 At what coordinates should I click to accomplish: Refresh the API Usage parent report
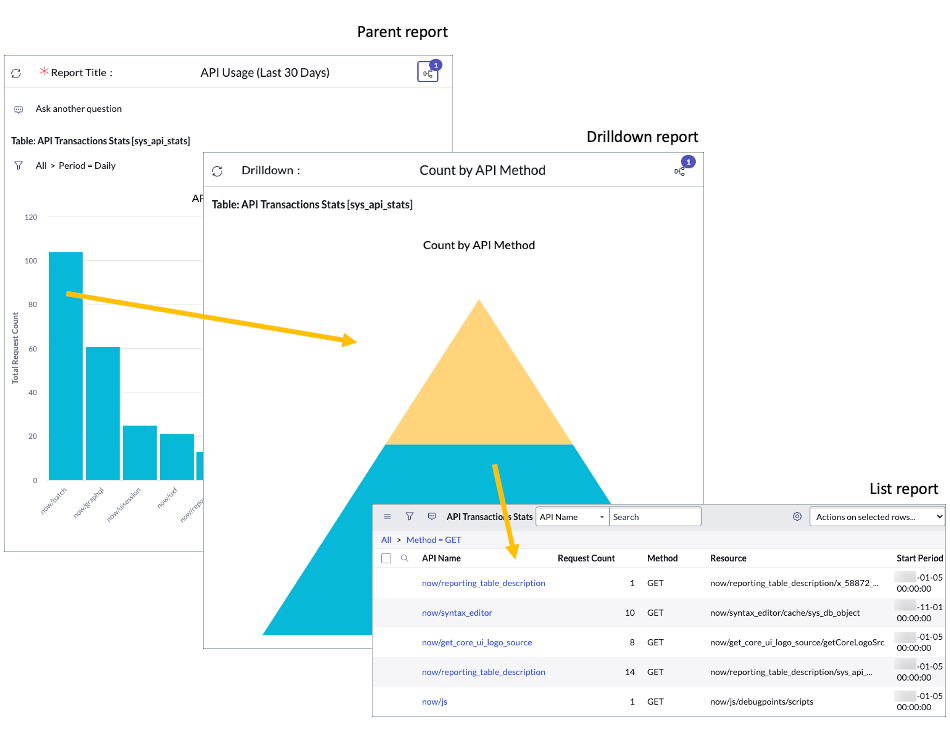[16, 73]
